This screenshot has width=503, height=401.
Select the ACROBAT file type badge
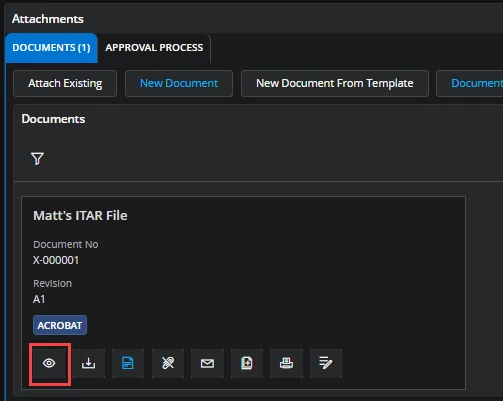[x=60, y=325]
